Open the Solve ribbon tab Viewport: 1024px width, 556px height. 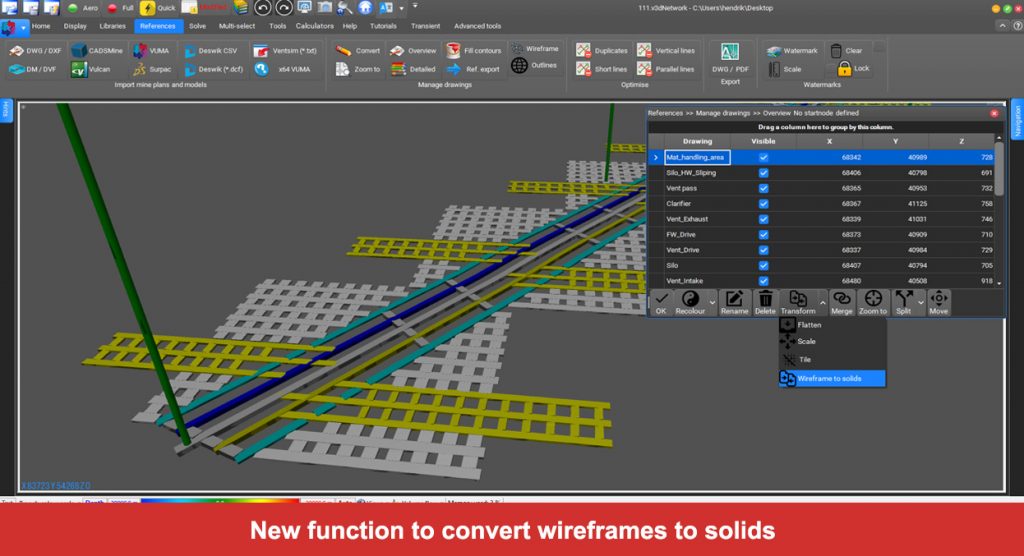(x=198, y=26)
